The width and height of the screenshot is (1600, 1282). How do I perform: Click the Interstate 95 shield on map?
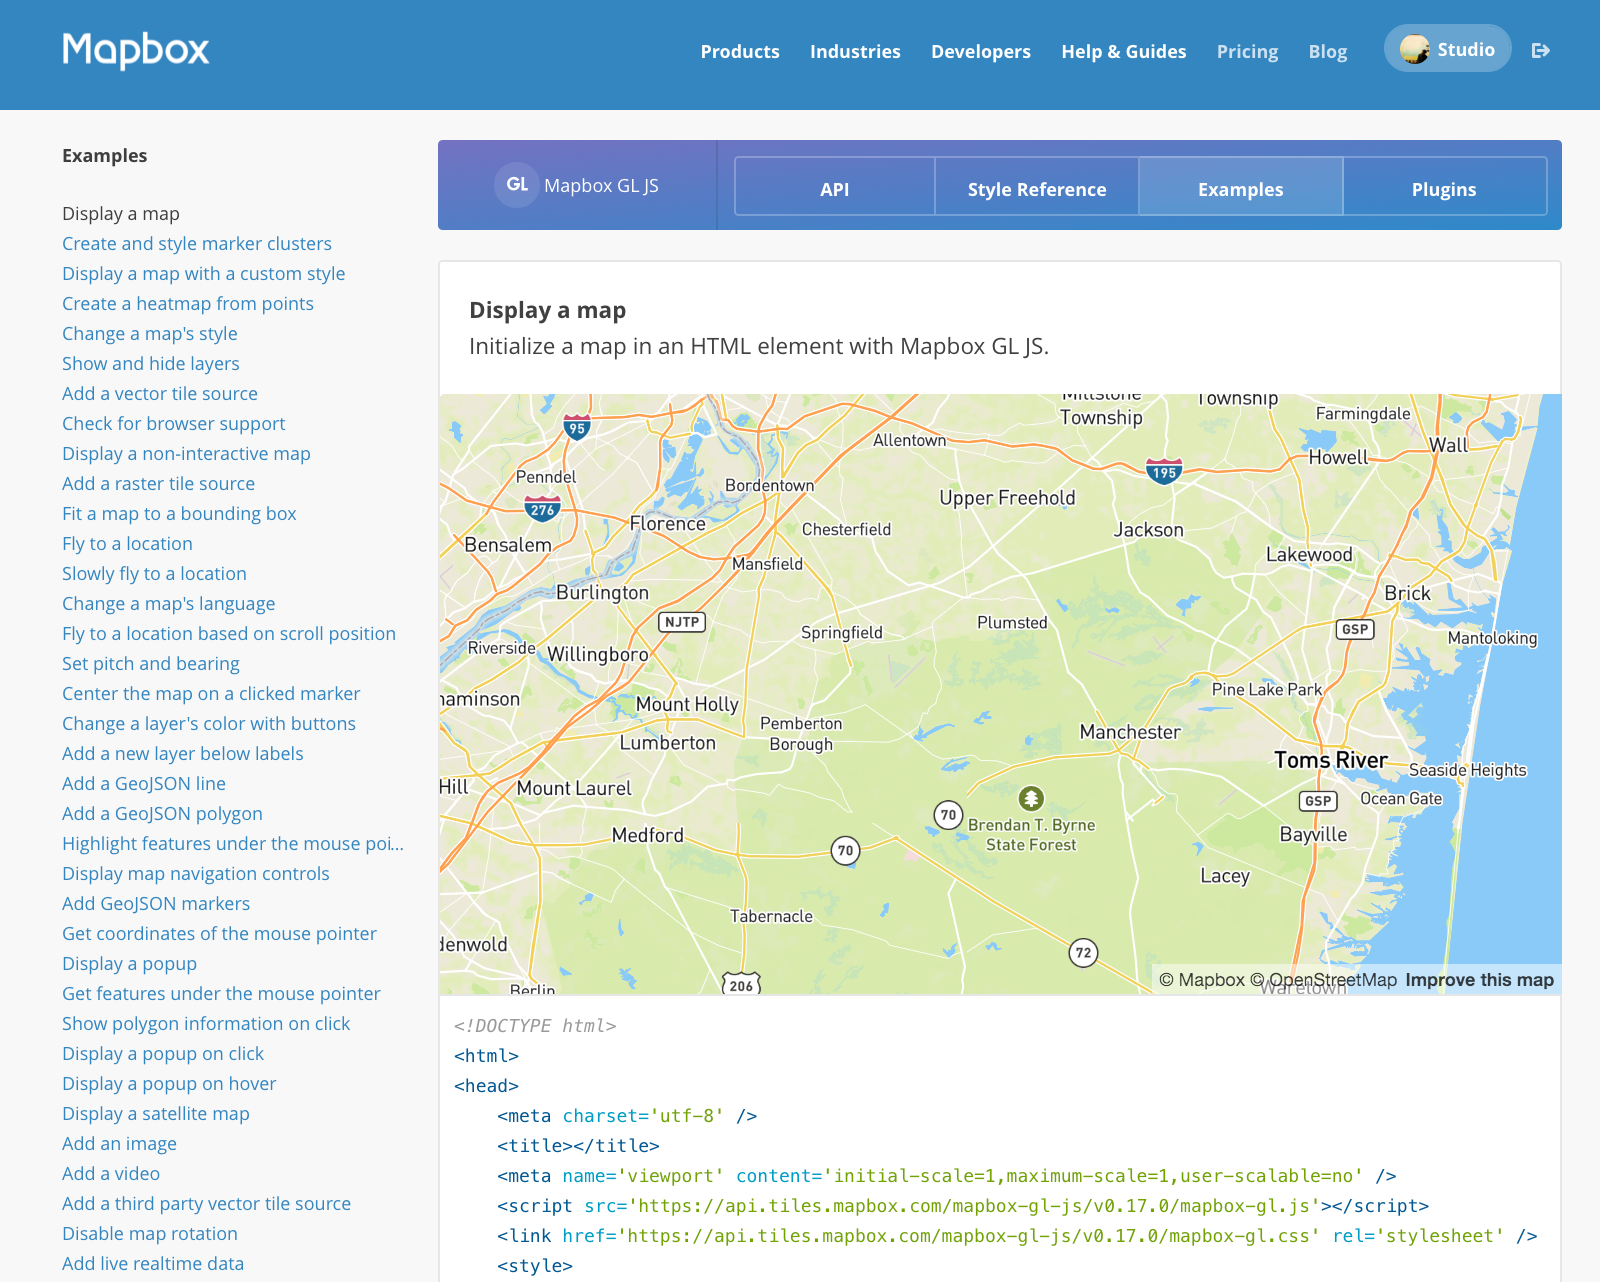[x=577, y=427]
